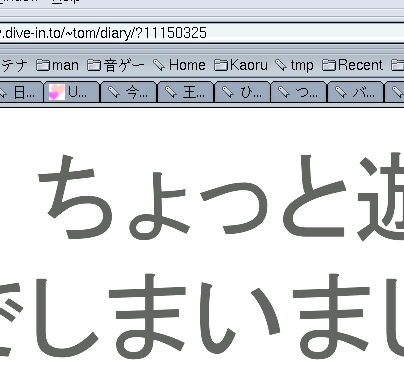
Task: Click the bookmark icon on the ひ... tab
Action: click(228, 92)
